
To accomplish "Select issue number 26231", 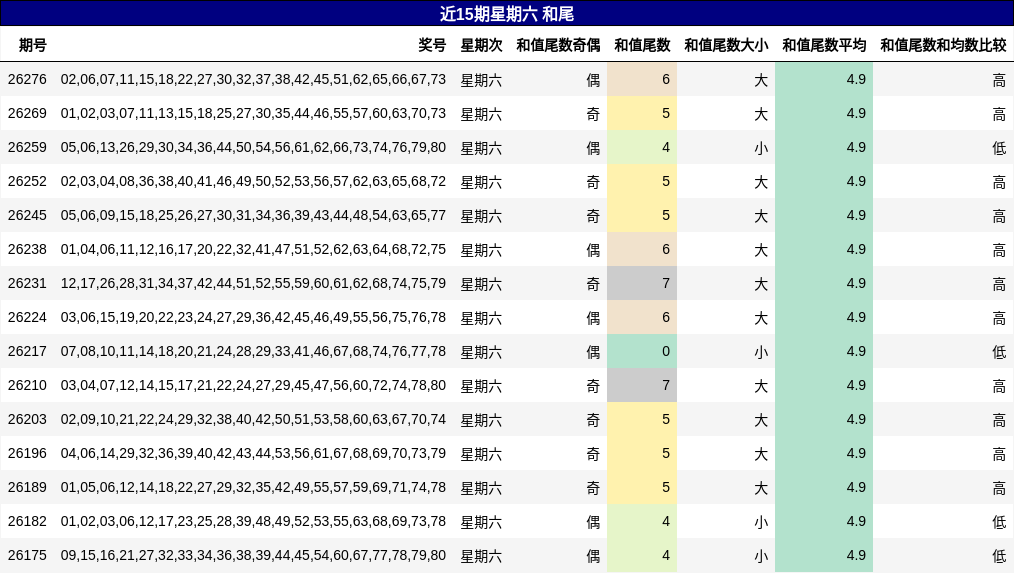I will (27, 283).
